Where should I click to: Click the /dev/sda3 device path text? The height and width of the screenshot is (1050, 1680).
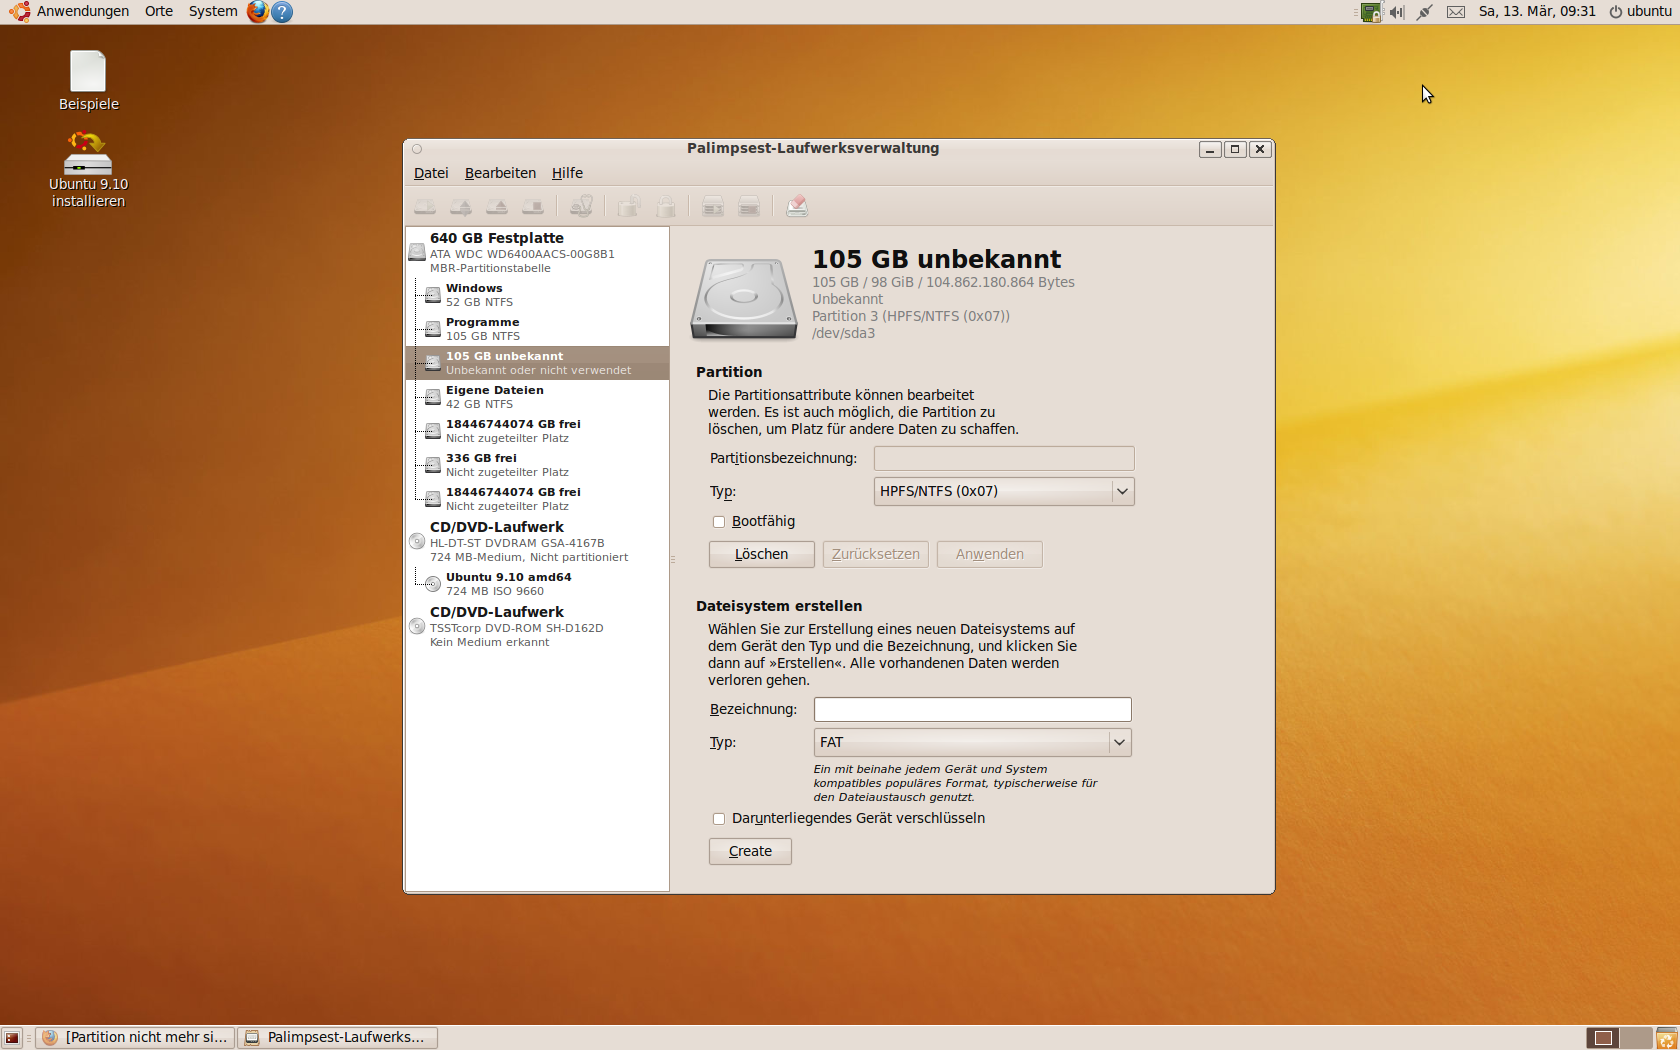pyautogui.click(x=843, y=334)
